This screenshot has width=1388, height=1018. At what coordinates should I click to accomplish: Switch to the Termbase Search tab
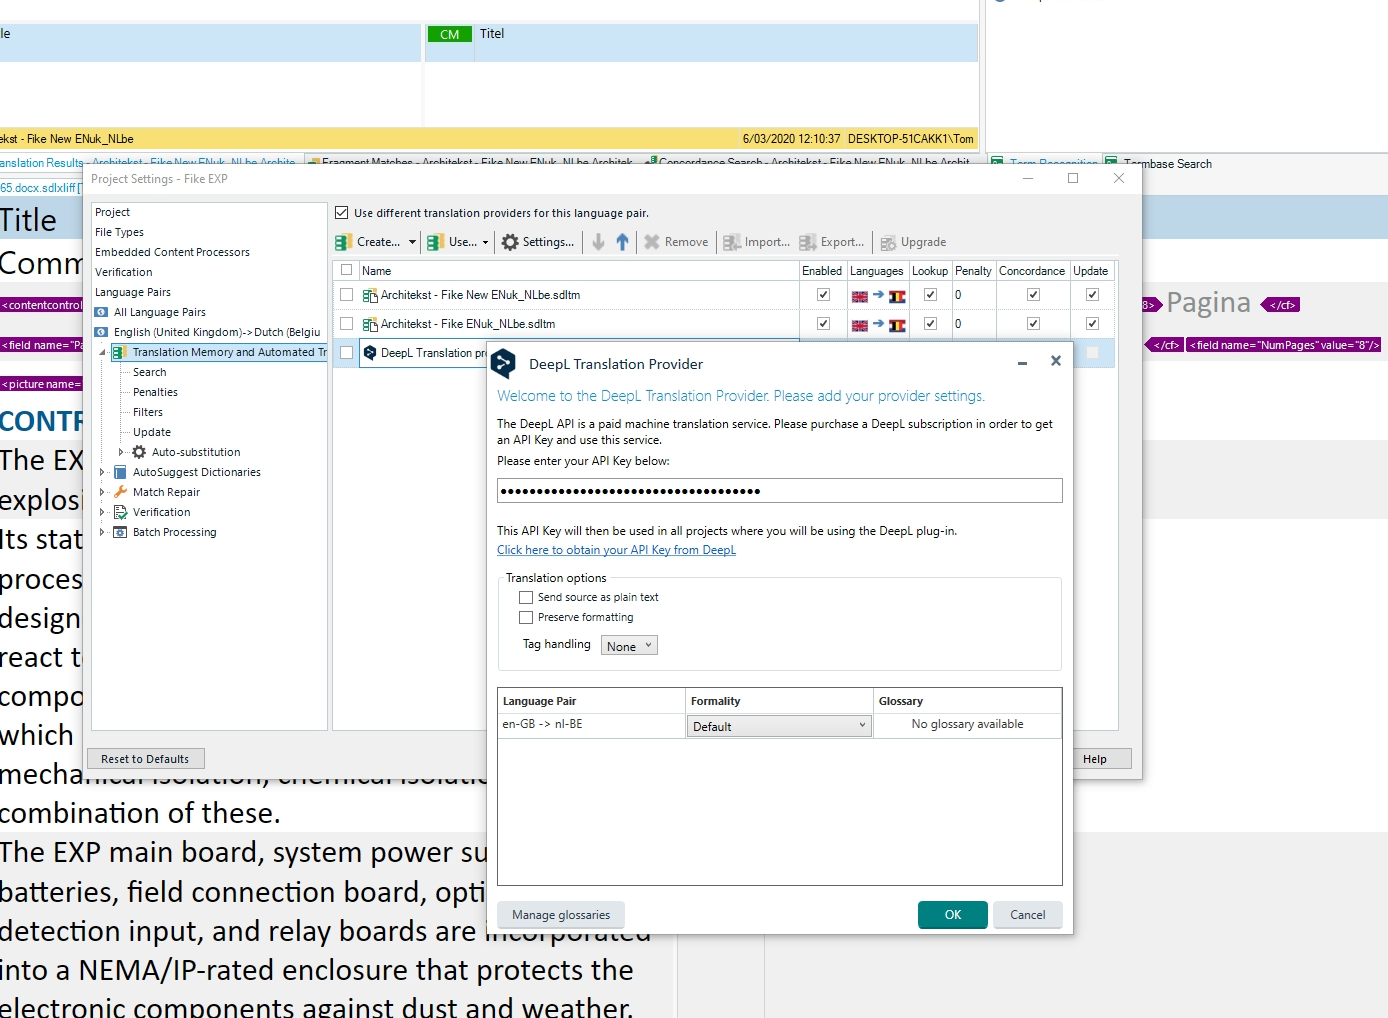click(1166, 164)
